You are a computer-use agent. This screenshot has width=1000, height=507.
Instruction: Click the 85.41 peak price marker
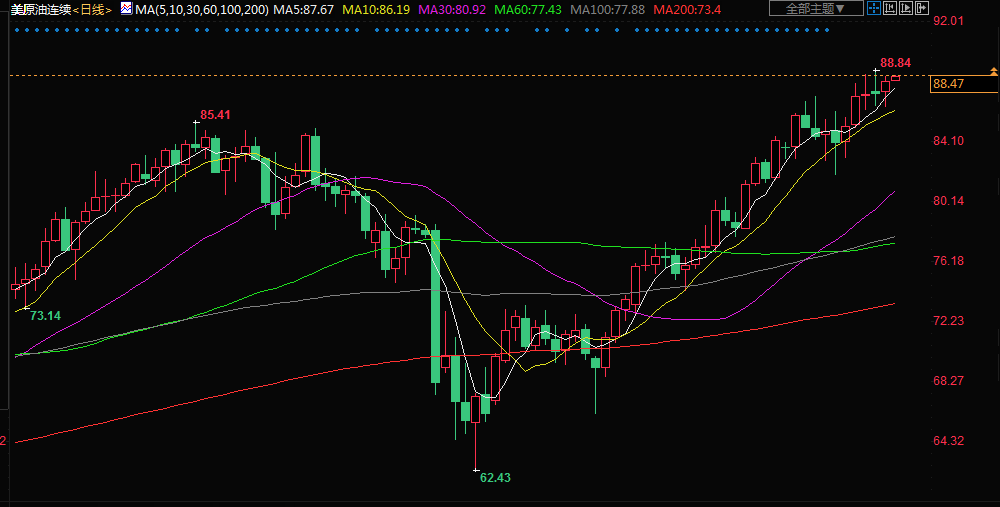[x=215, y=115]
